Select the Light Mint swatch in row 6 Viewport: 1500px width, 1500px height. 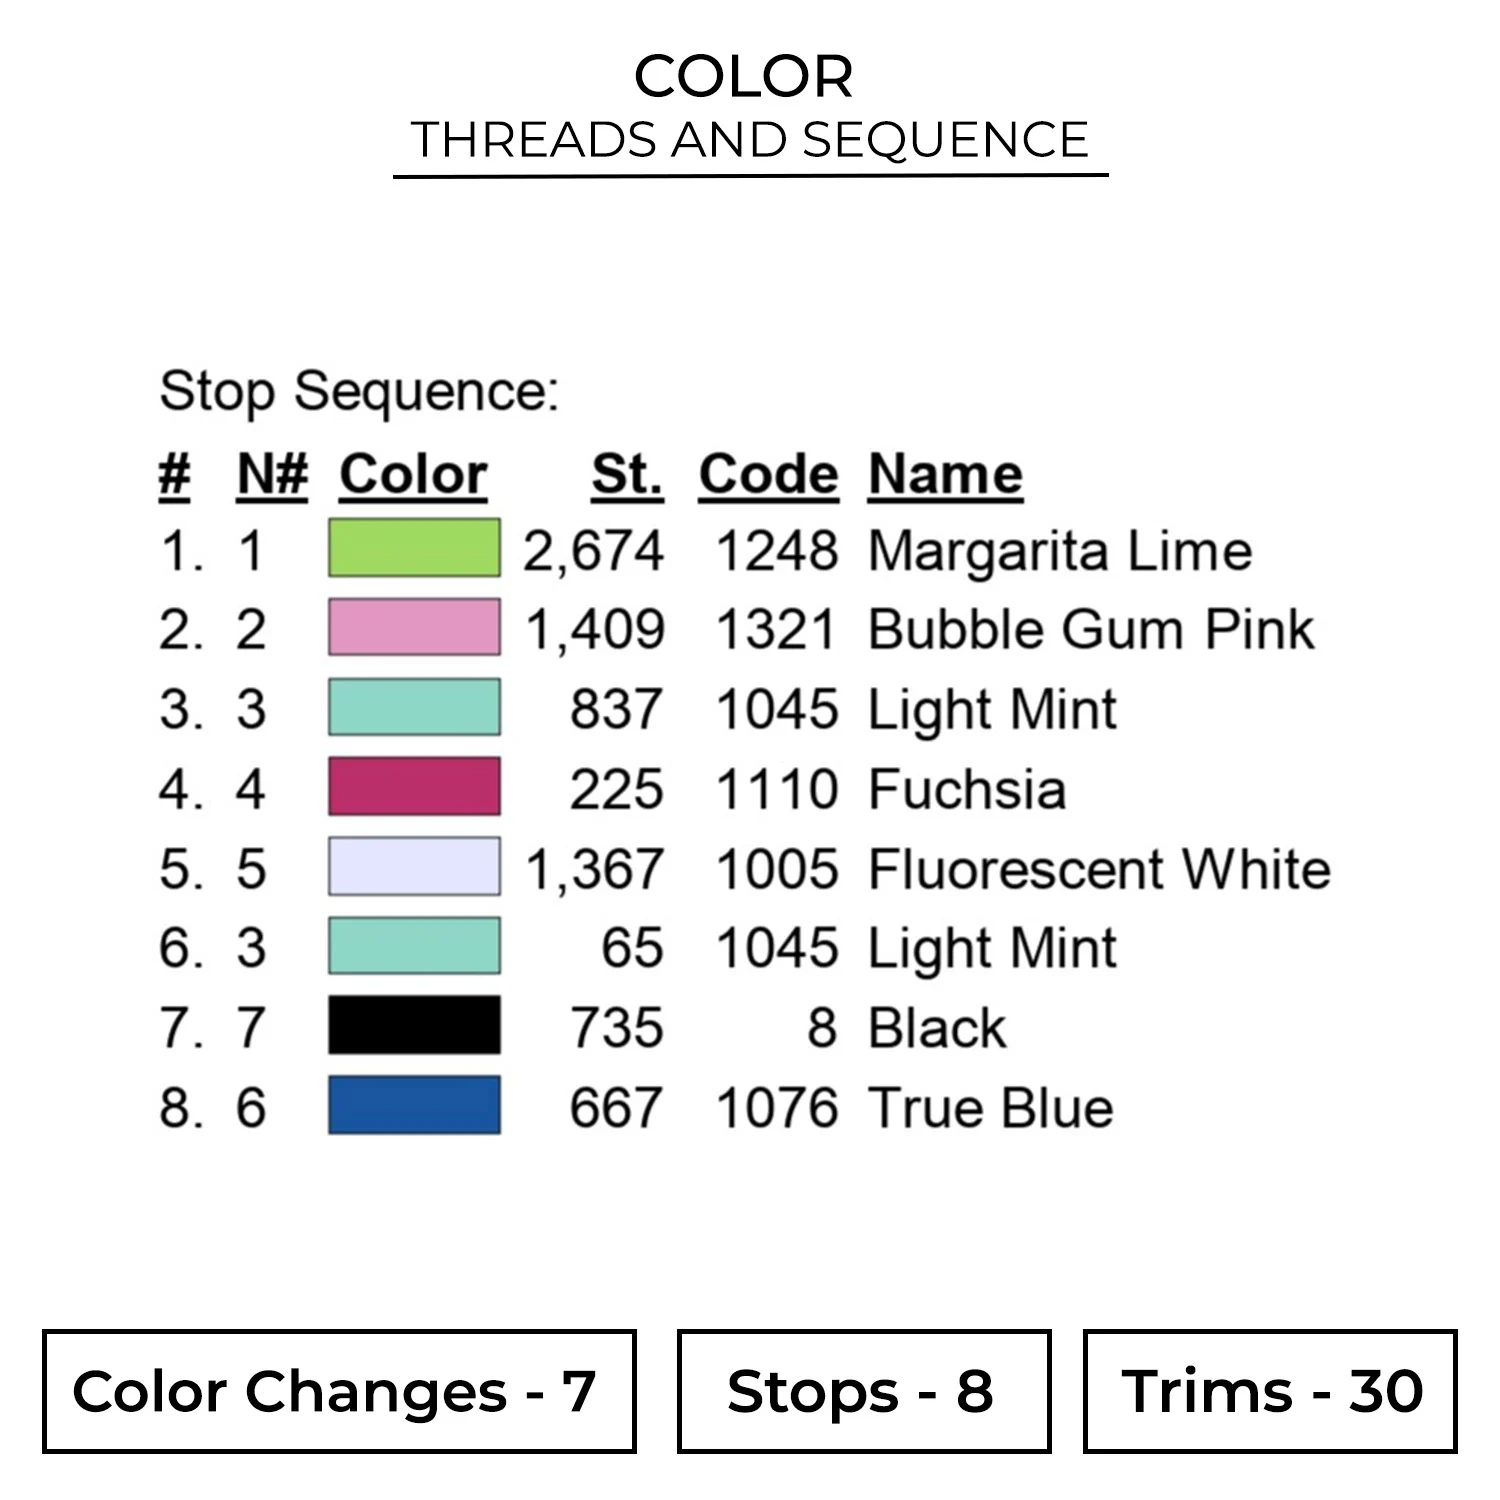pos(414,946)
